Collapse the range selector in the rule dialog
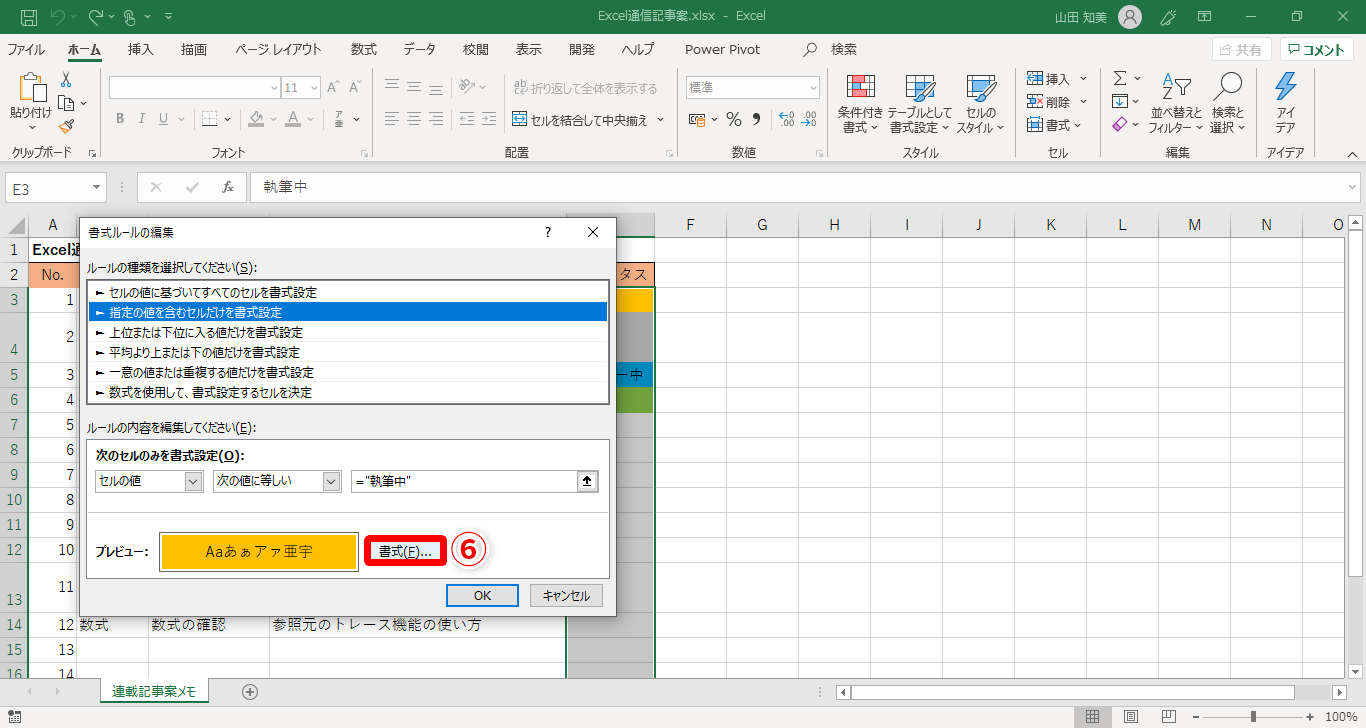Screen dimensions: 1366x728 pyautogui.click(x=587, y=481)
